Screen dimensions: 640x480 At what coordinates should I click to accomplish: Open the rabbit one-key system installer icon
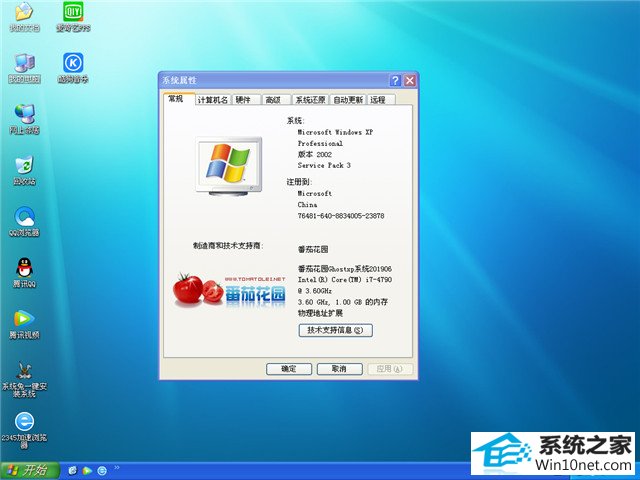click(24, 379)
